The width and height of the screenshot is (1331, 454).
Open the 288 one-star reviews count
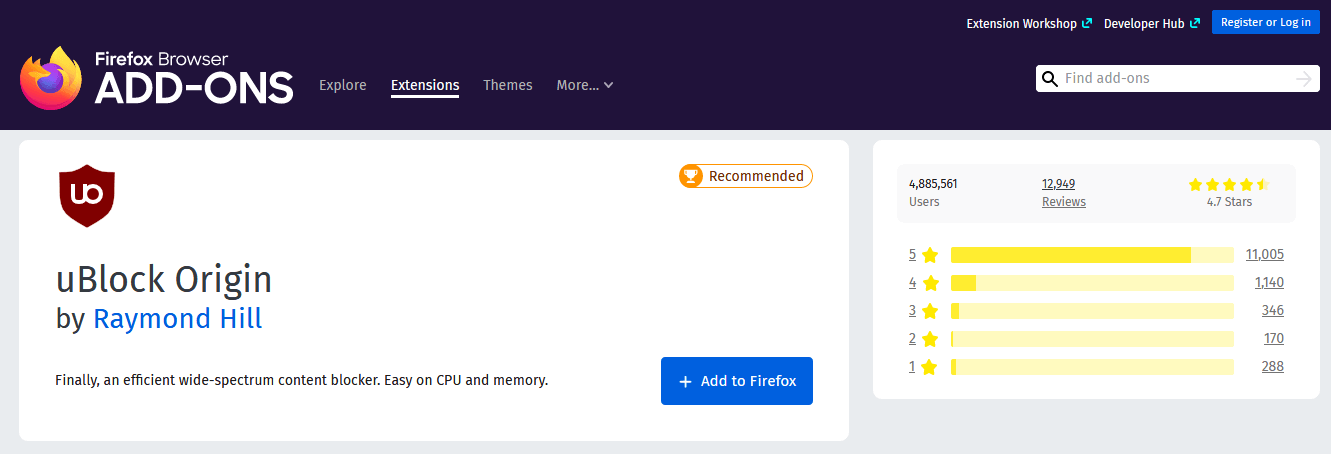pos(1273,367)
